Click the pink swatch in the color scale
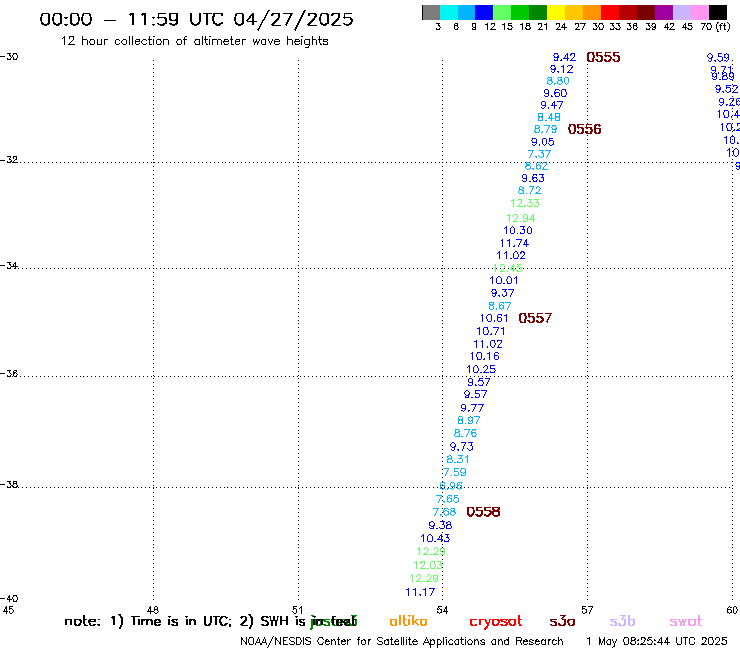Viewport: 740px width, 650px height. click(700, 12)
